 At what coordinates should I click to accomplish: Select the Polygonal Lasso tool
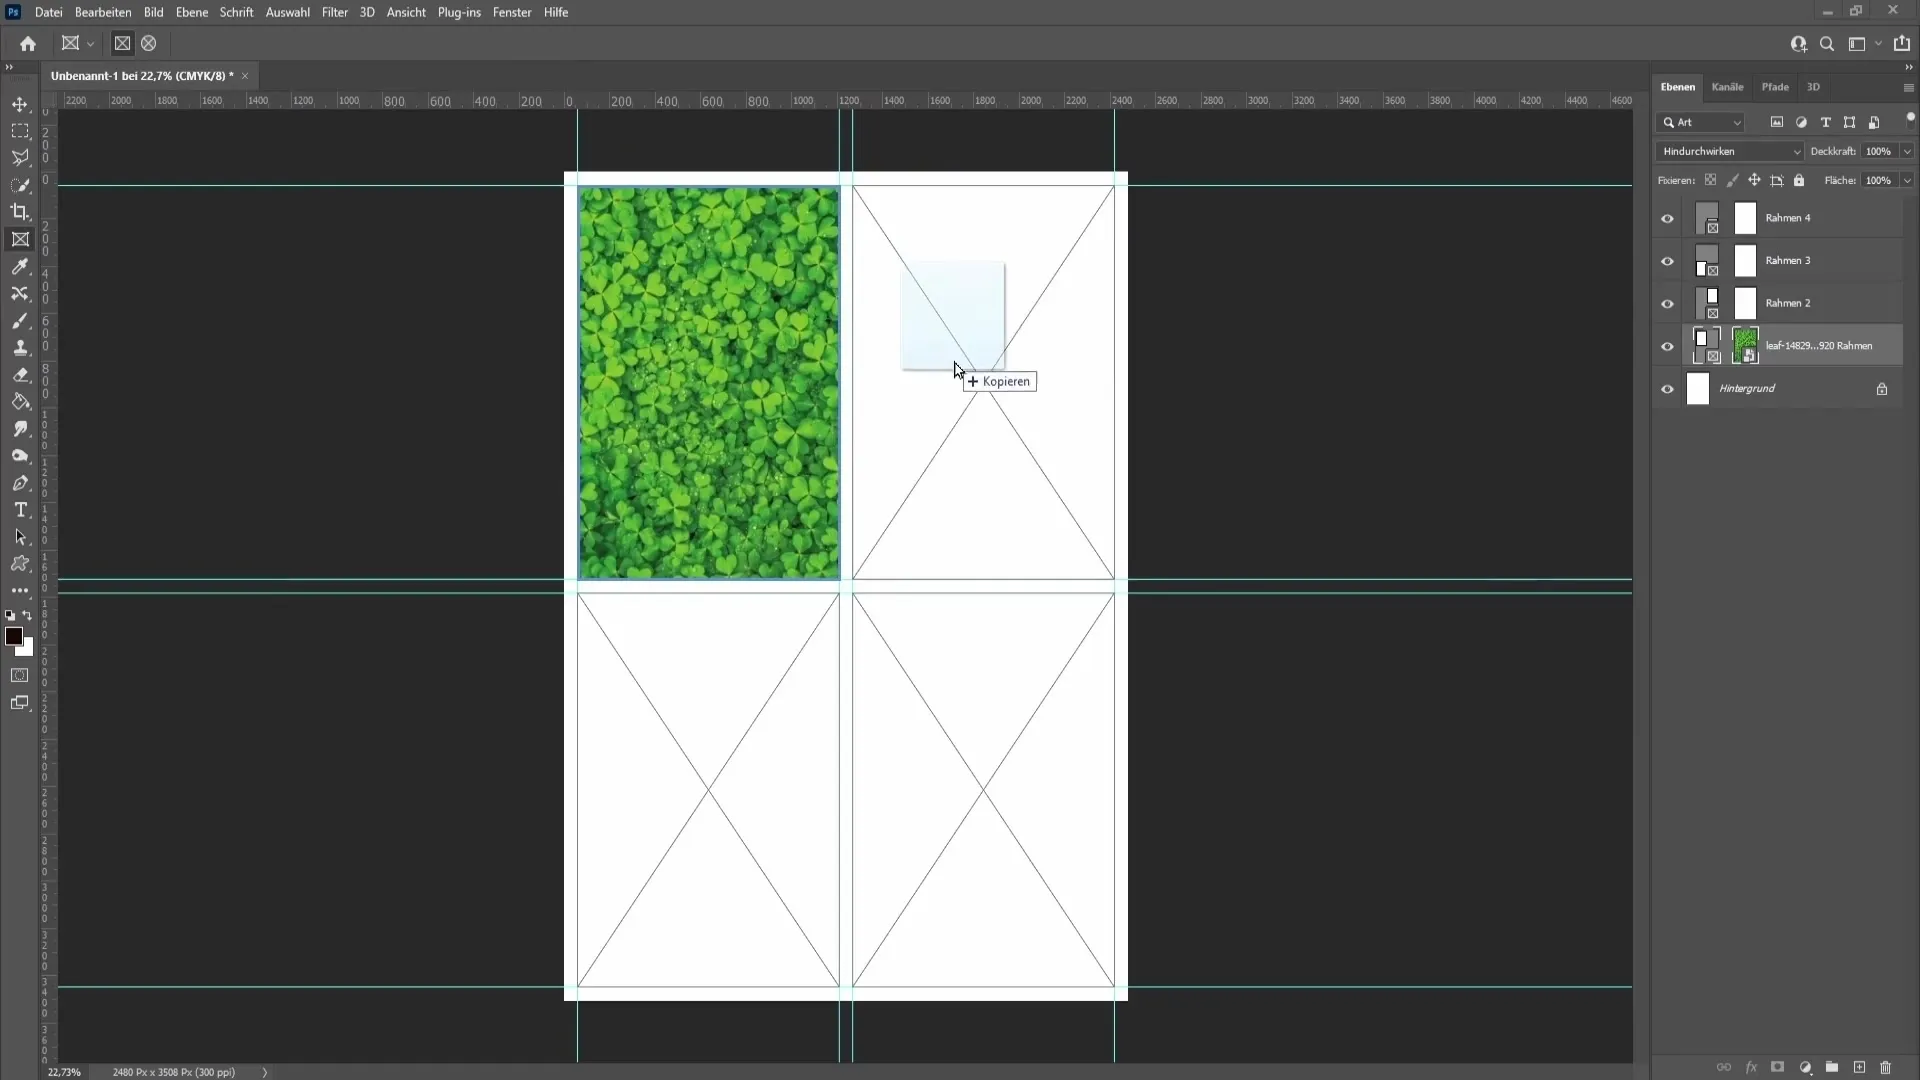tap(20, 158)
